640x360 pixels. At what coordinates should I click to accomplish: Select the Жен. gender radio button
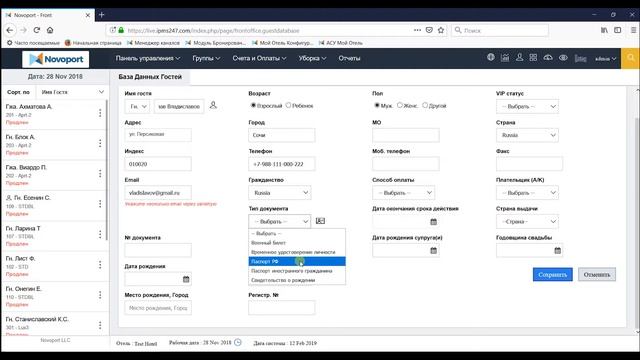coord(400,105)
